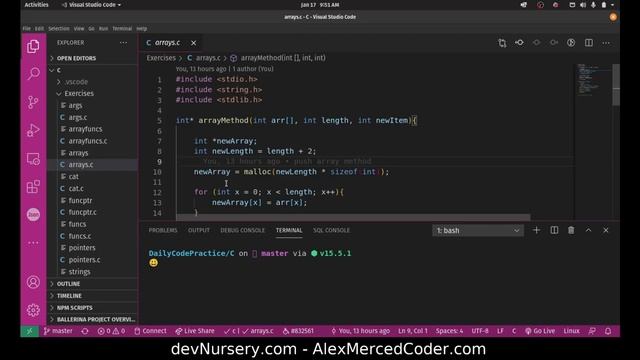Expand the NPM Scripts section
The height and width of the screenshot is (360, 640).
click(x=93, y=307)
